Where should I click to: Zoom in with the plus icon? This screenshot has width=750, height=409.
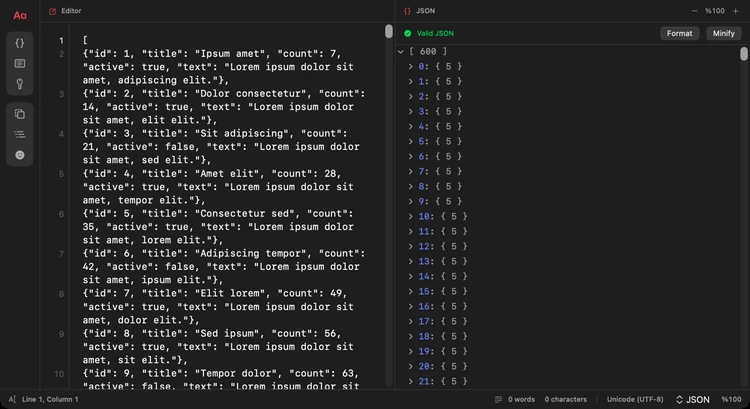[x=736, y=11]
